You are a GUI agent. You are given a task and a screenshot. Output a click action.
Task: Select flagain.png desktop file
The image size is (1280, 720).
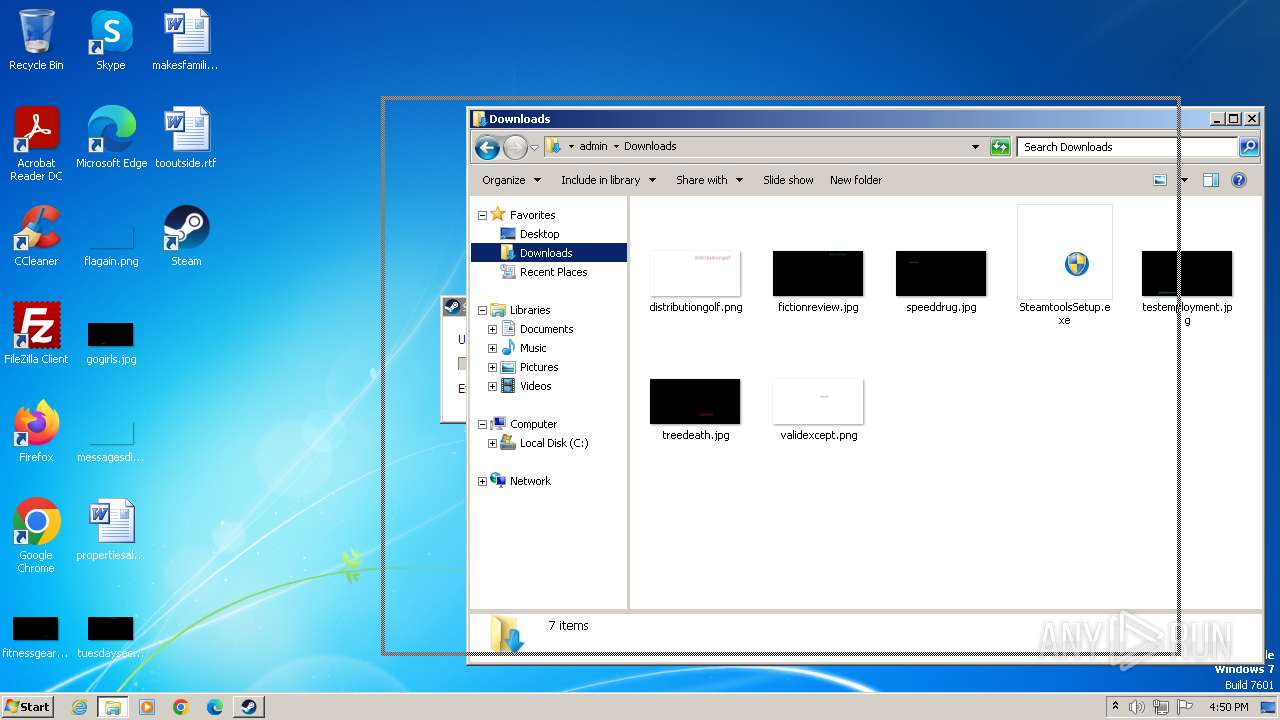111,245
